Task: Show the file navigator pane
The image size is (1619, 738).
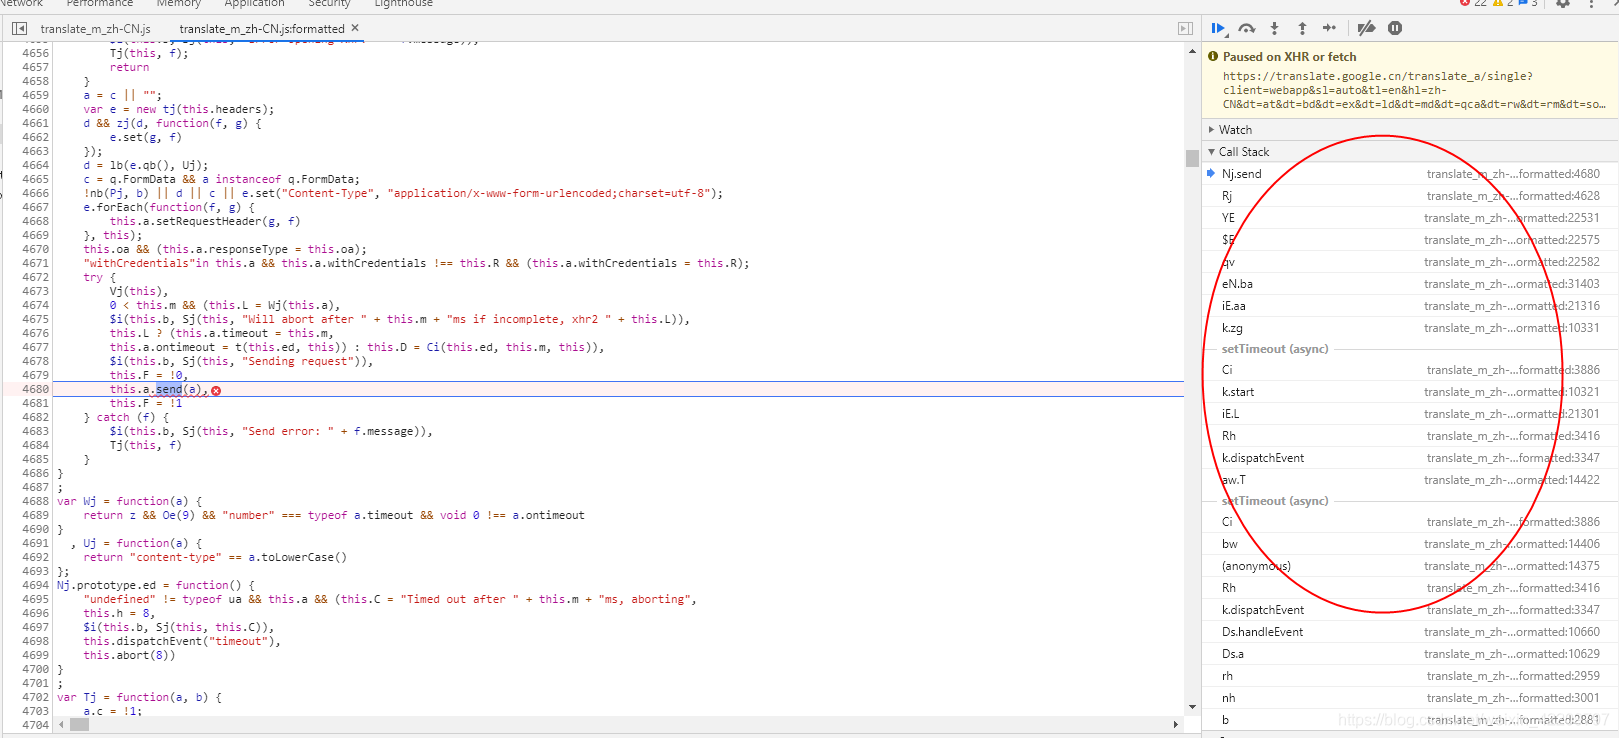Action: click(19, 29)
